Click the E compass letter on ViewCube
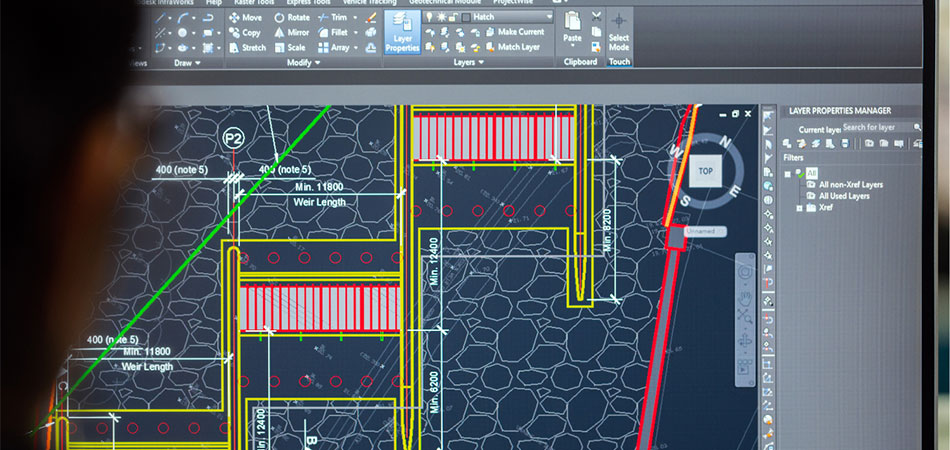Image resolution: width=950 pixels, height=450 pixels. pos(735,193)
